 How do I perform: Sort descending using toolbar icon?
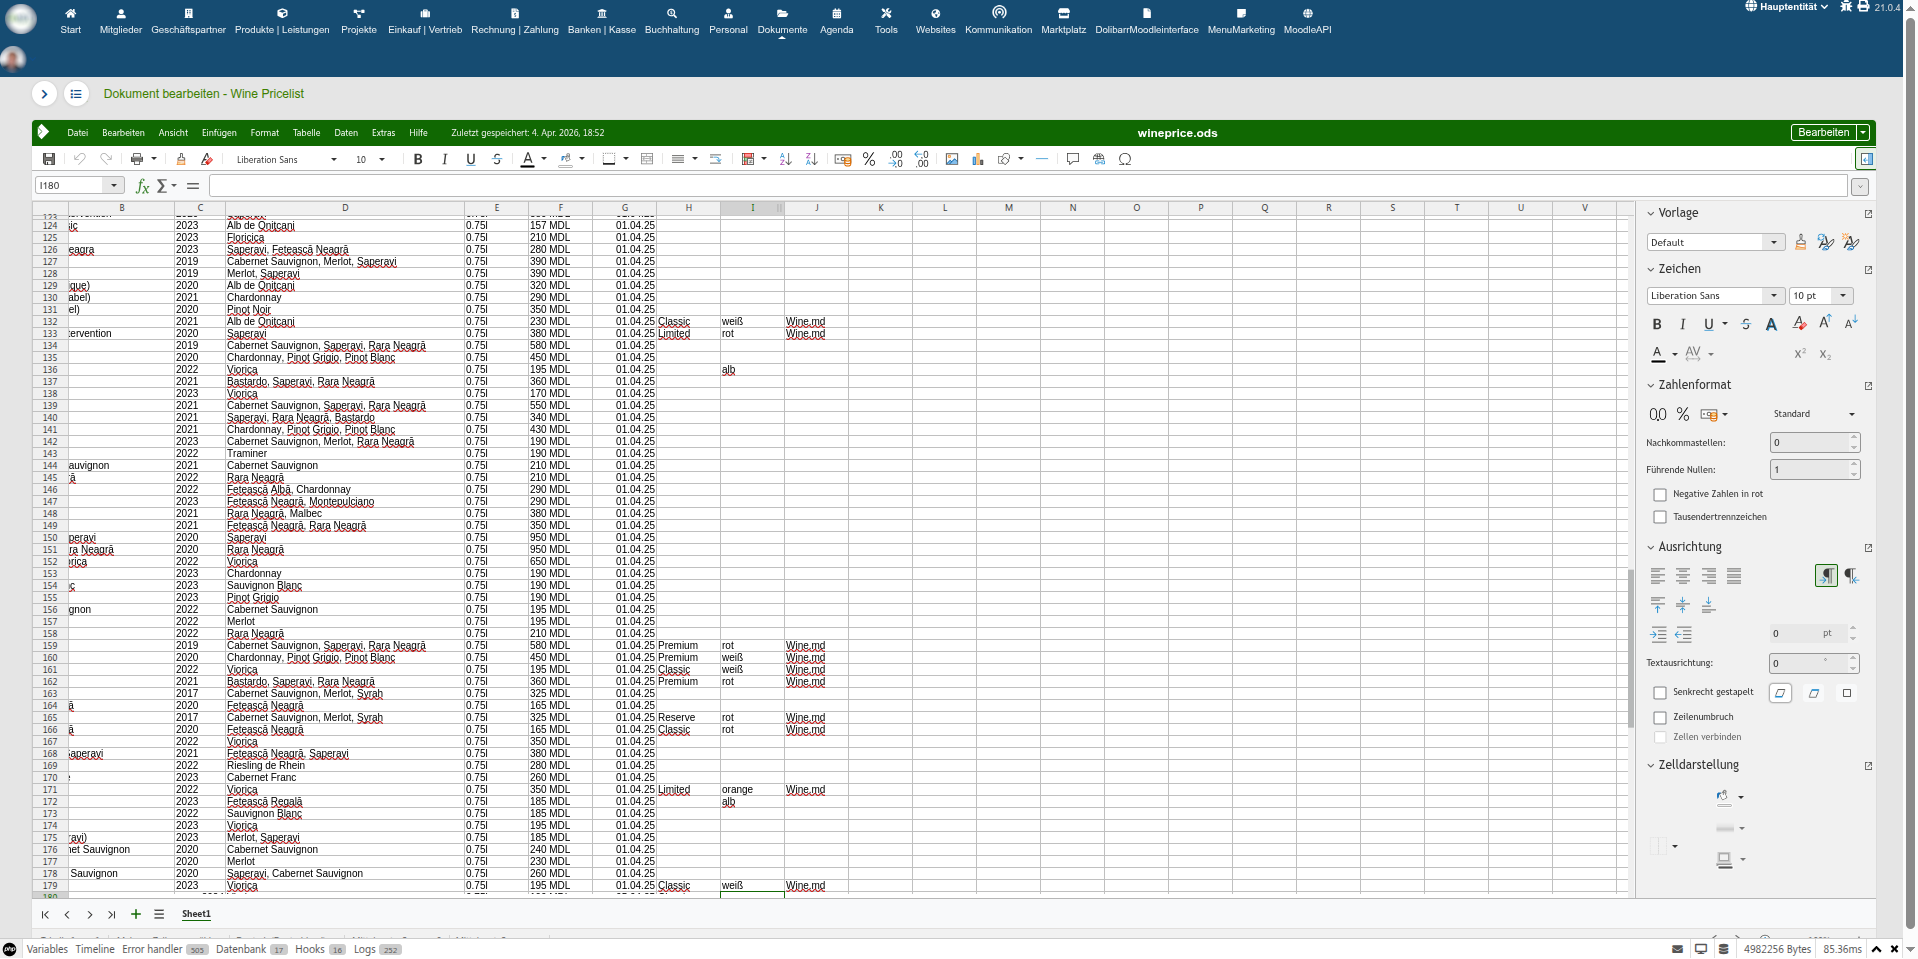(811, 159)
